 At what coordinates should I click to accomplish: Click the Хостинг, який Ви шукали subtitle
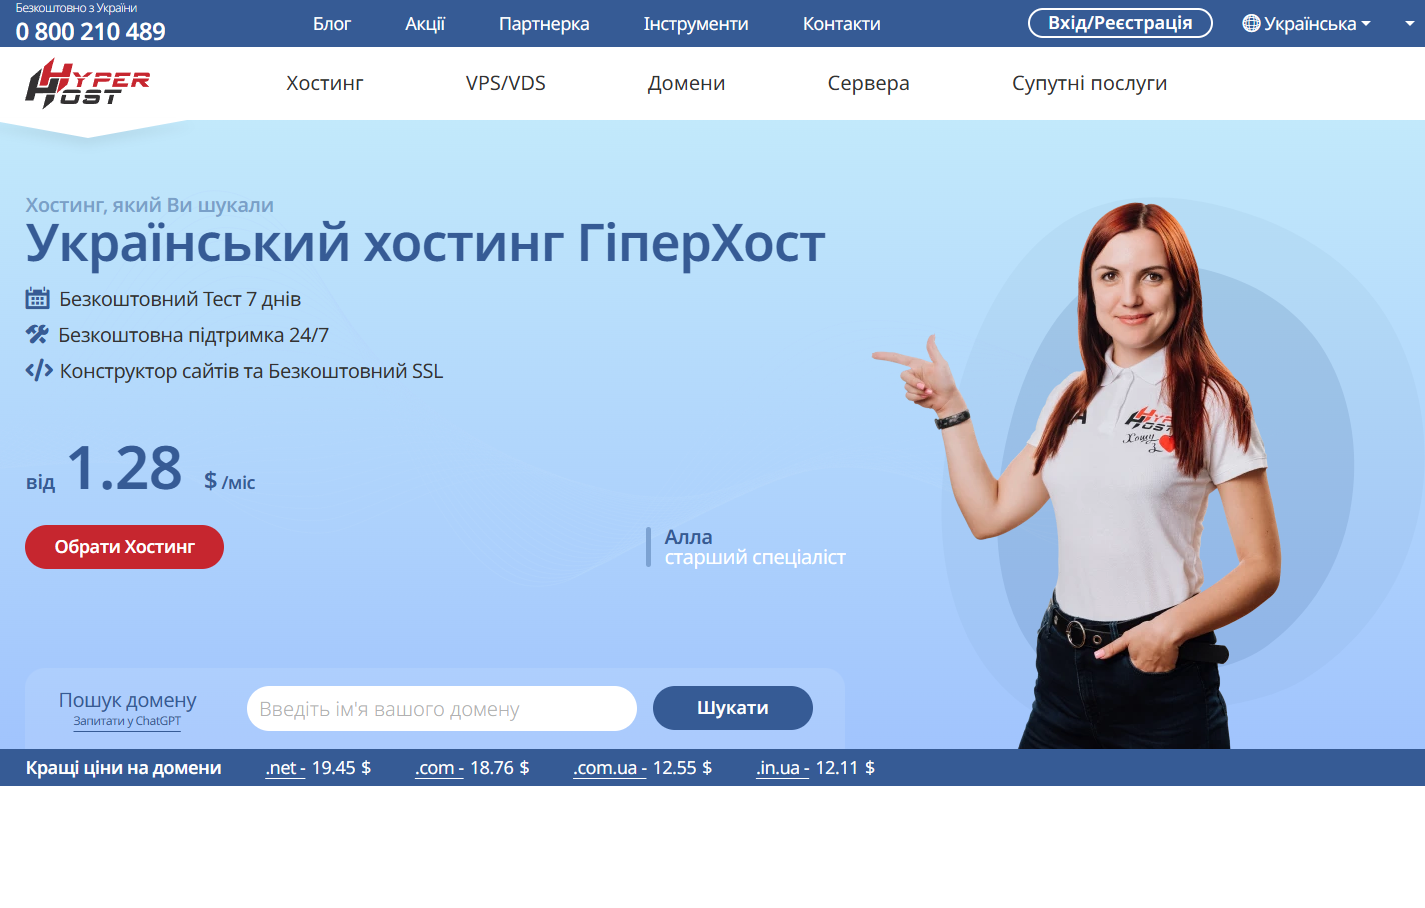tap(150, 205)
